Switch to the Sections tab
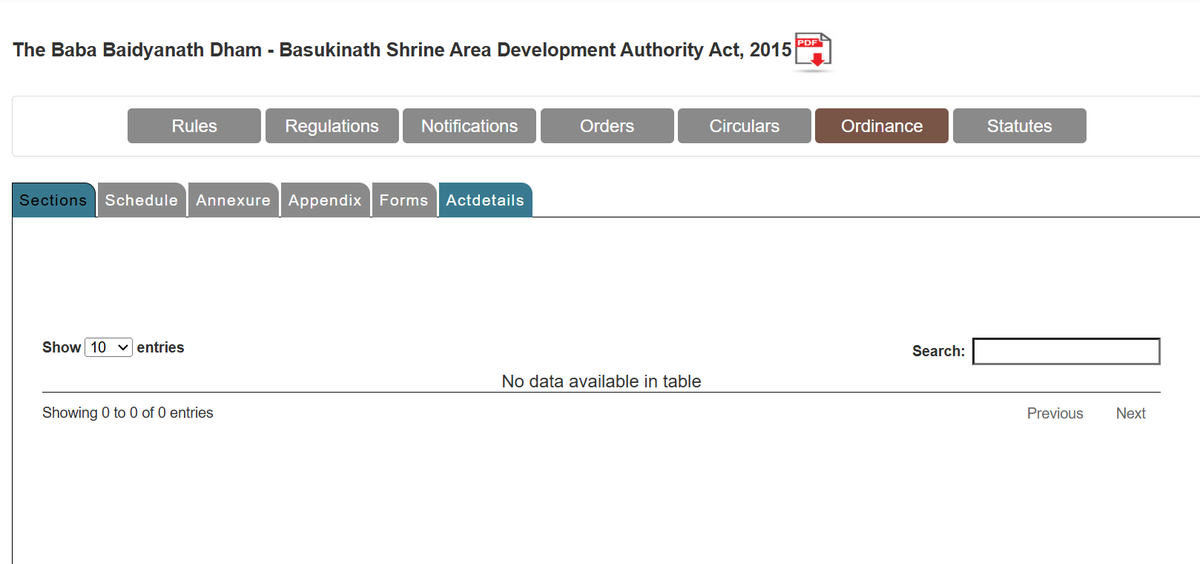The height and width of the screenshot is (564, 1200). 53,200
